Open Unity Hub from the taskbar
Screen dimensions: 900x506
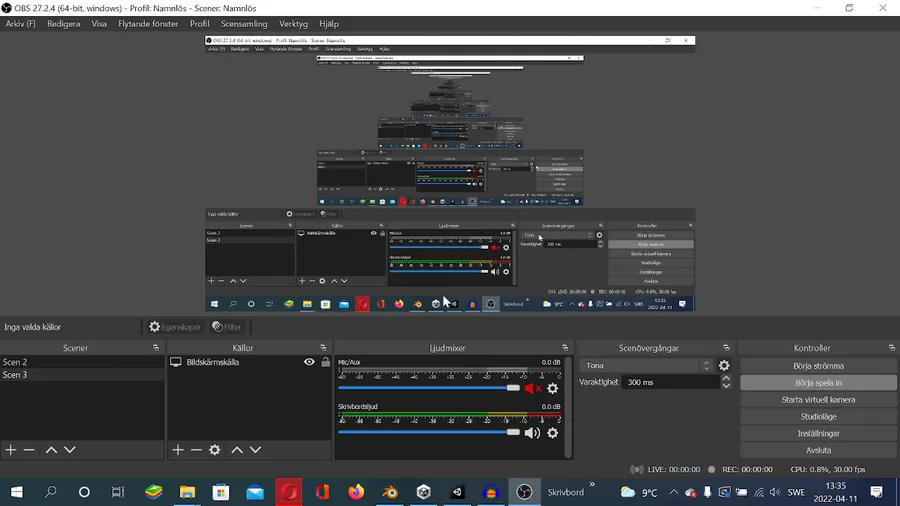pyautogui.click(x=424, y=492)
